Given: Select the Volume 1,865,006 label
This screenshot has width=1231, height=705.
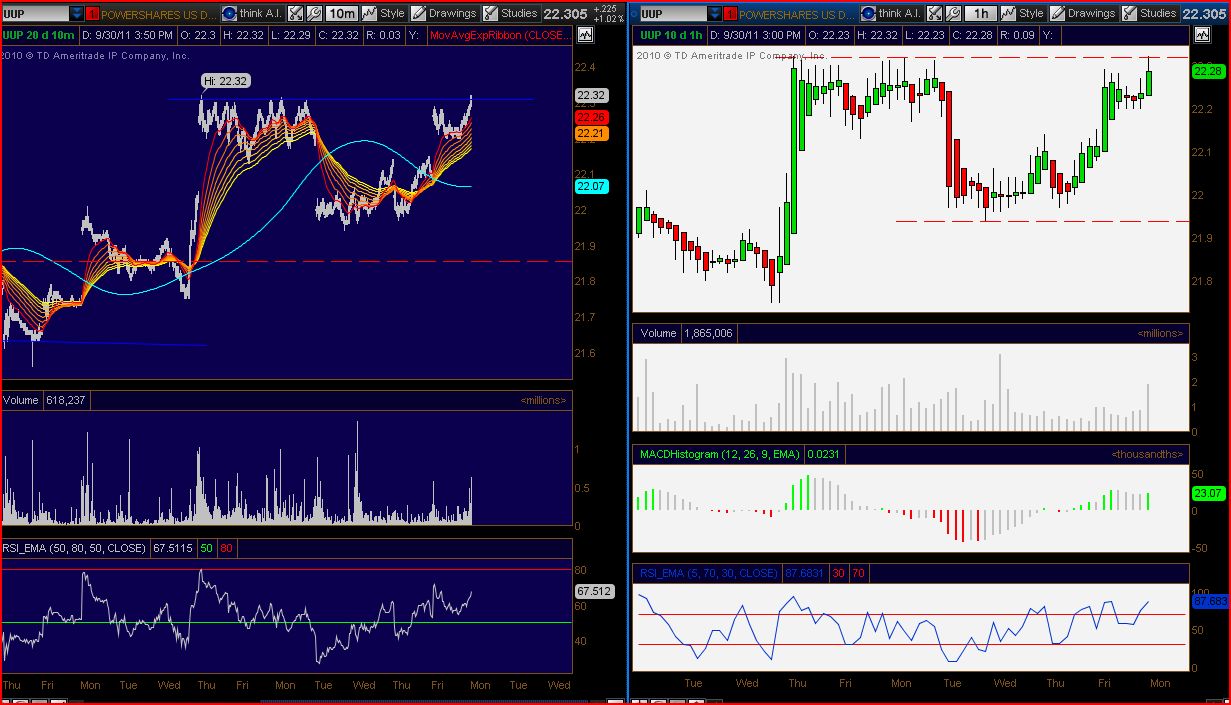Looking at the screenshot, I should (685, 333).
